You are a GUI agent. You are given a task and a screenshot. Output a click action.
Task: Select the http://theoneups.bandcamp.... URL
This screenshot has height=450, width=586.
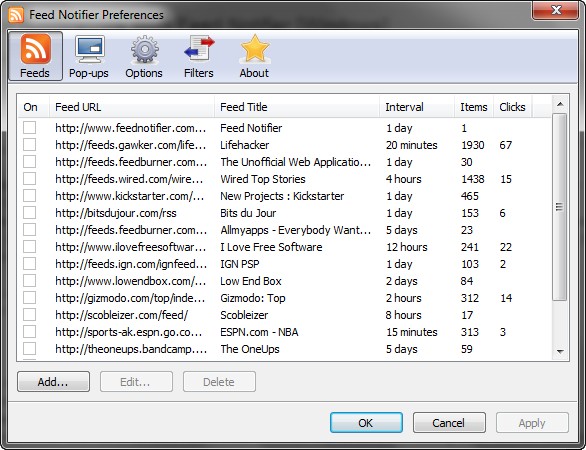point(131,349)
